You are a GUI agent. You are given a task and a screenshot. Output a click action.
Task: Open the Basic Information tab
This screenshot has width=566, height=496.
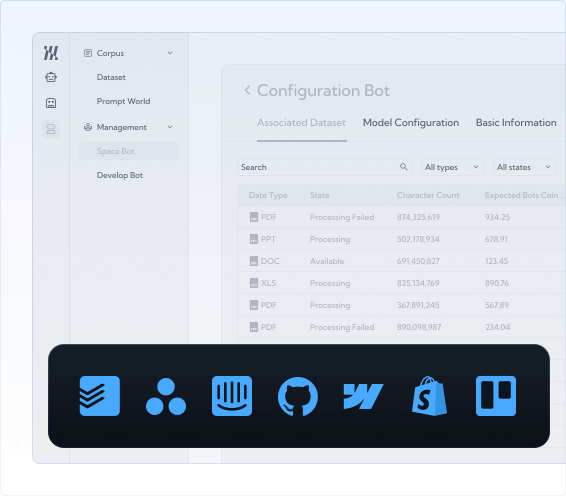(516, 123)
